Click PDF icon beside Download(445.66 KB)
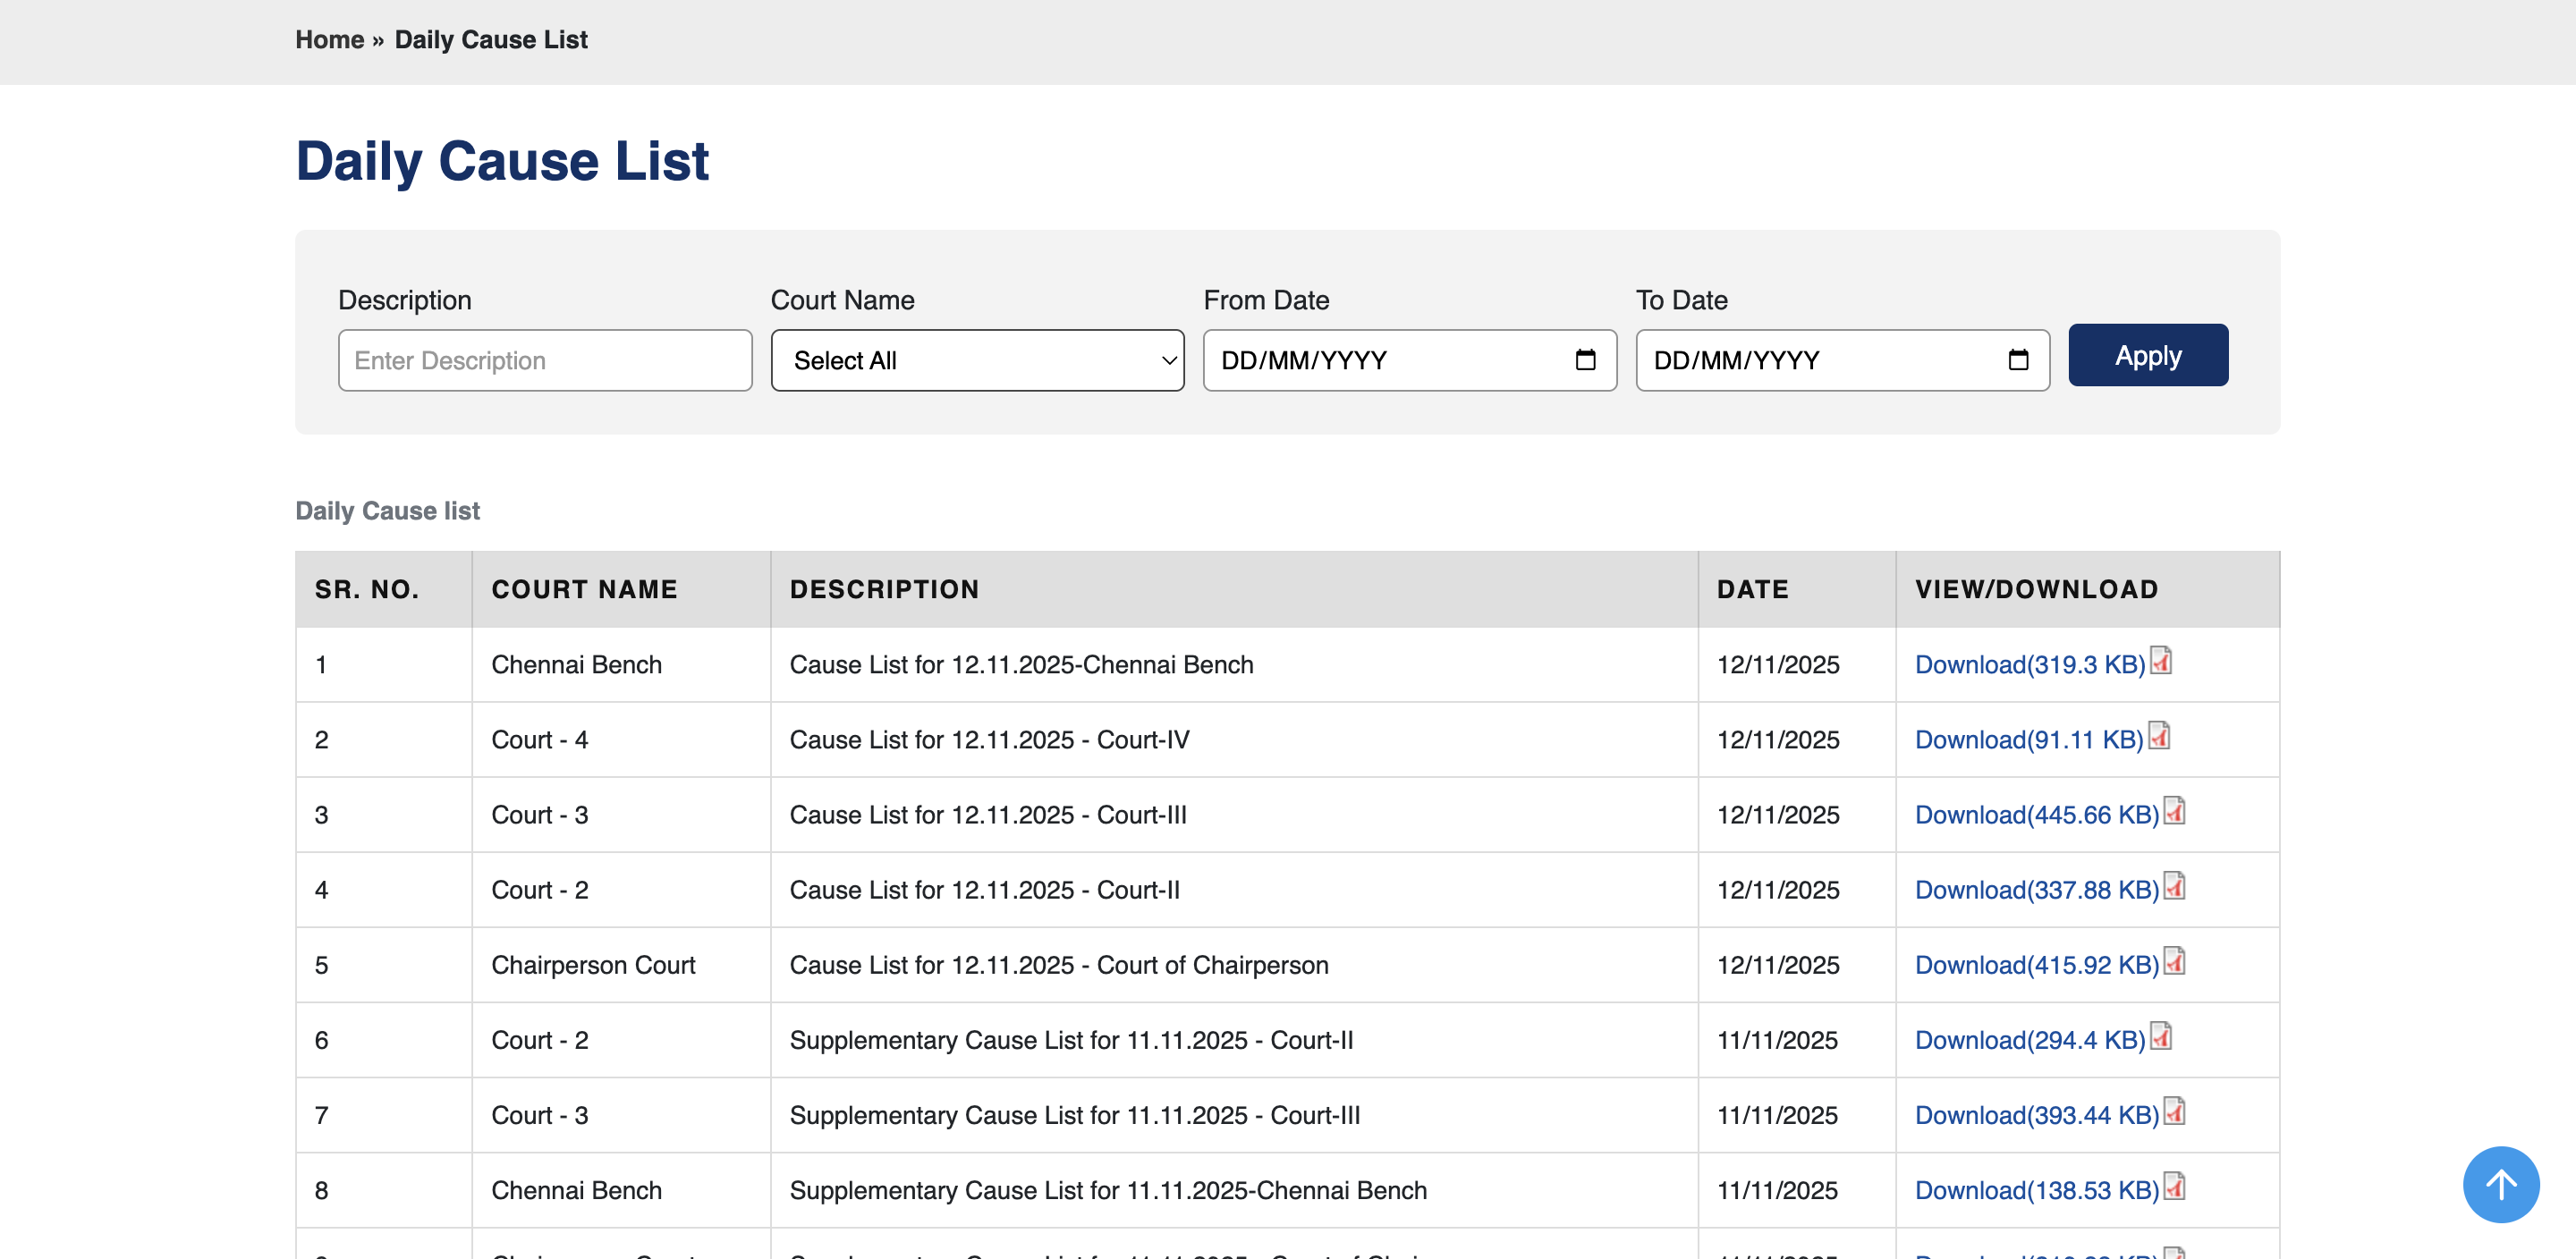The image size is (2576, 1259). click(x=2174, y=811)
